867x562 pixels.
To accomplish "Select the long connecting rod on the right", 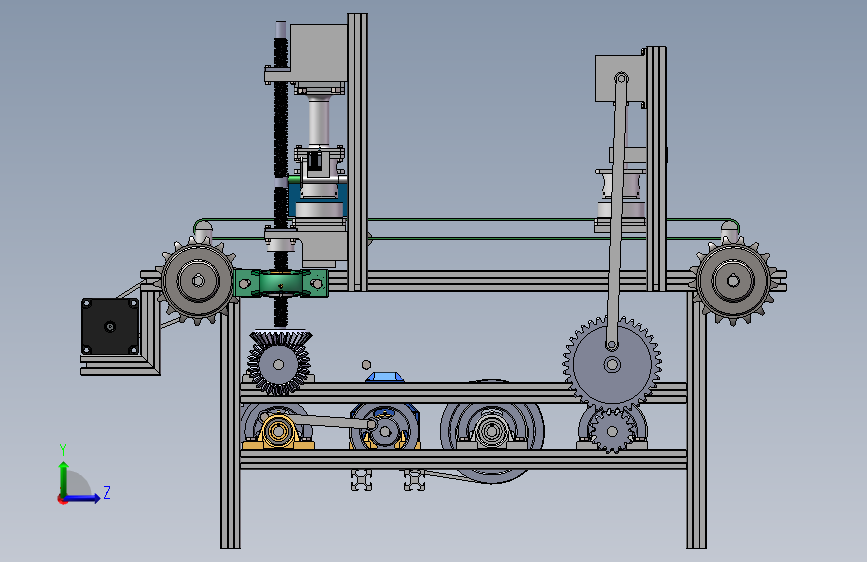I will pos(617,212).
